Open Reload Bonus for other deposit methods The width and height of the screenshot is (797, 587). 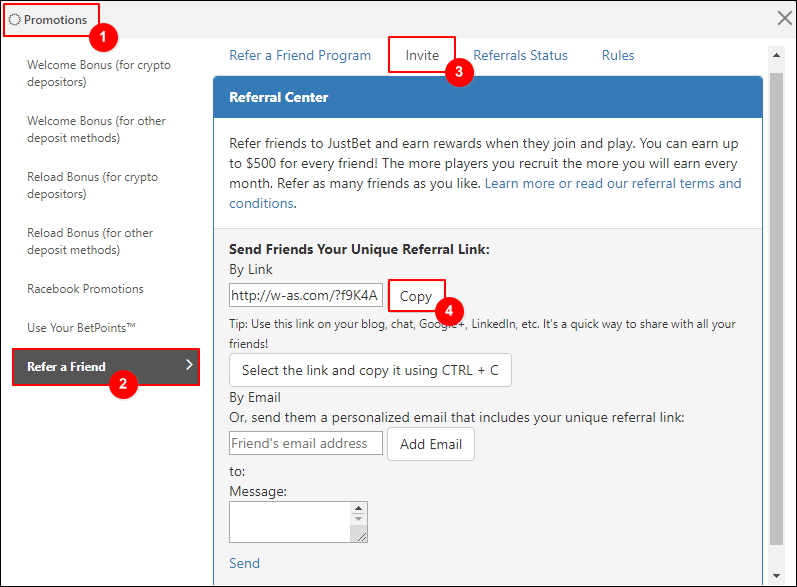tap(90, 241)
